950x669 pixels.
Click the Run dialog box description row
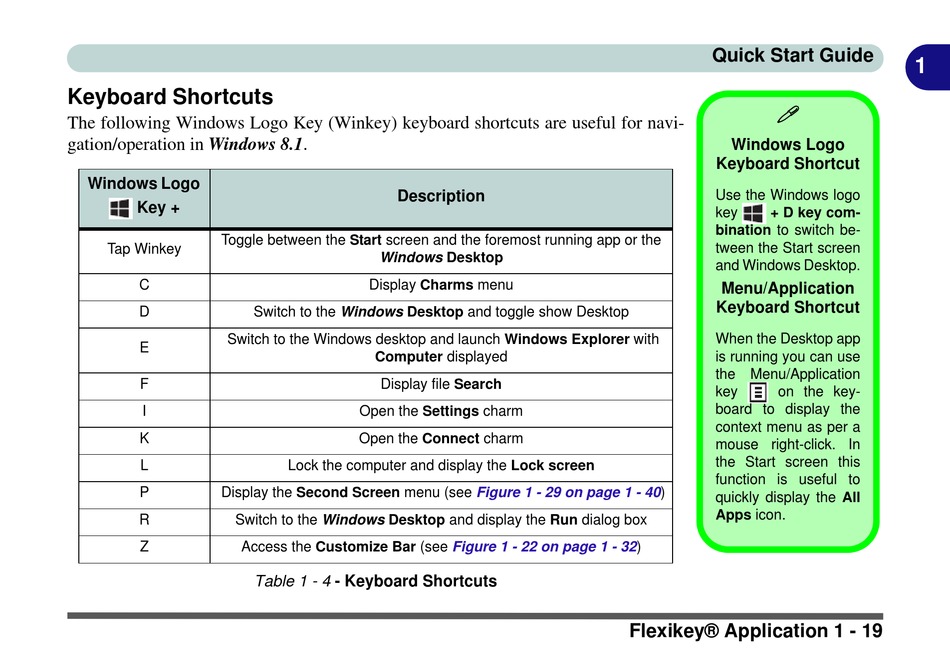[x=441, y=522]
